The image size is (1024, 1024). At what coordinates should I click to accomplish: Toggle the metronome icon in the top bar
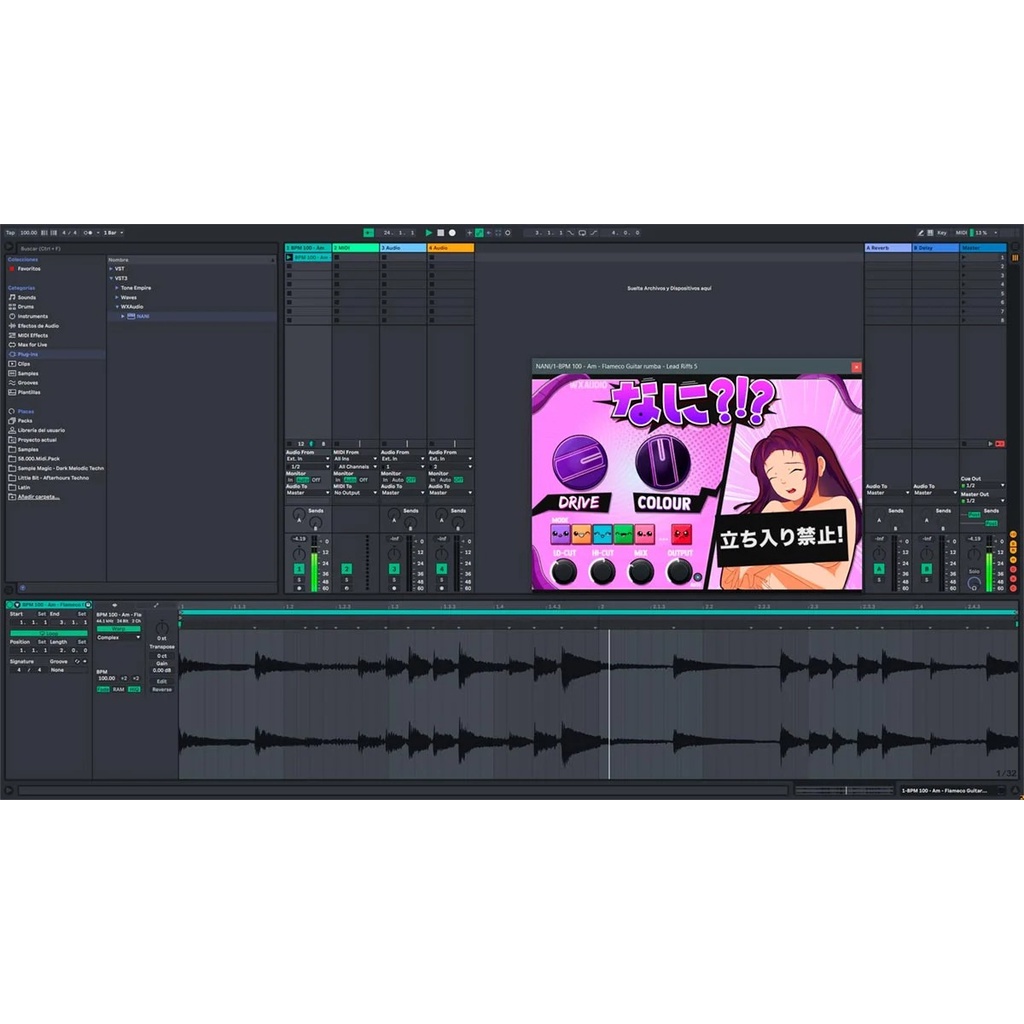pyautogui.click(x=88, y=232)
